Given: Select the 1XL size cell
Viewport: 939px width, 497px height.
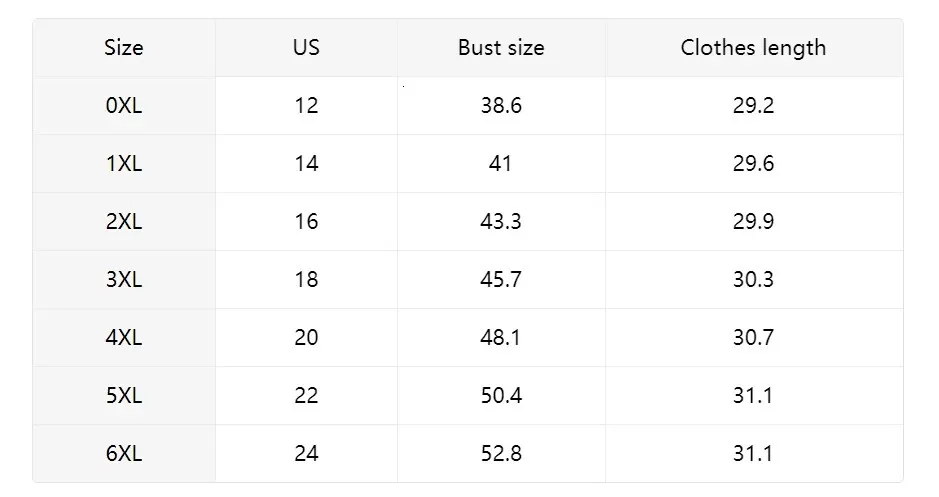Looking at the screenshot, I should coord(124,163).
